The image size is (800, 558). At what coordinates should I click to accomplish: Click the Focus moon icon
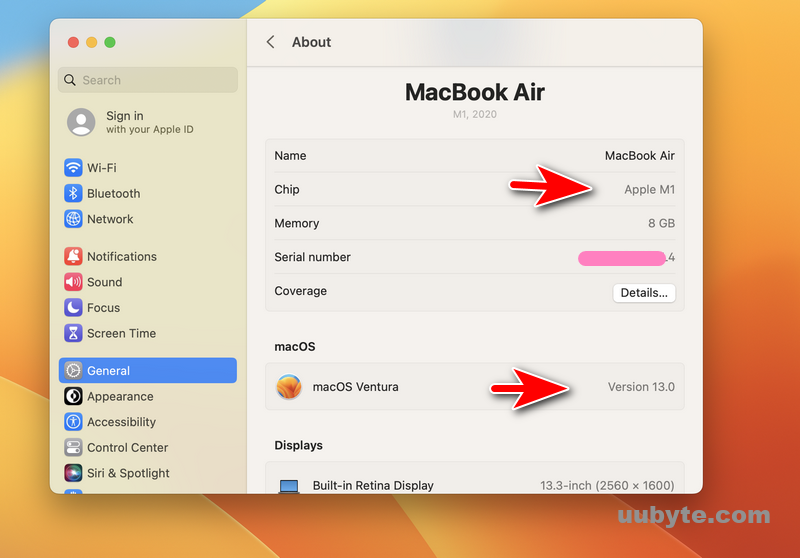pyautogui.click(x=73, y=307)
